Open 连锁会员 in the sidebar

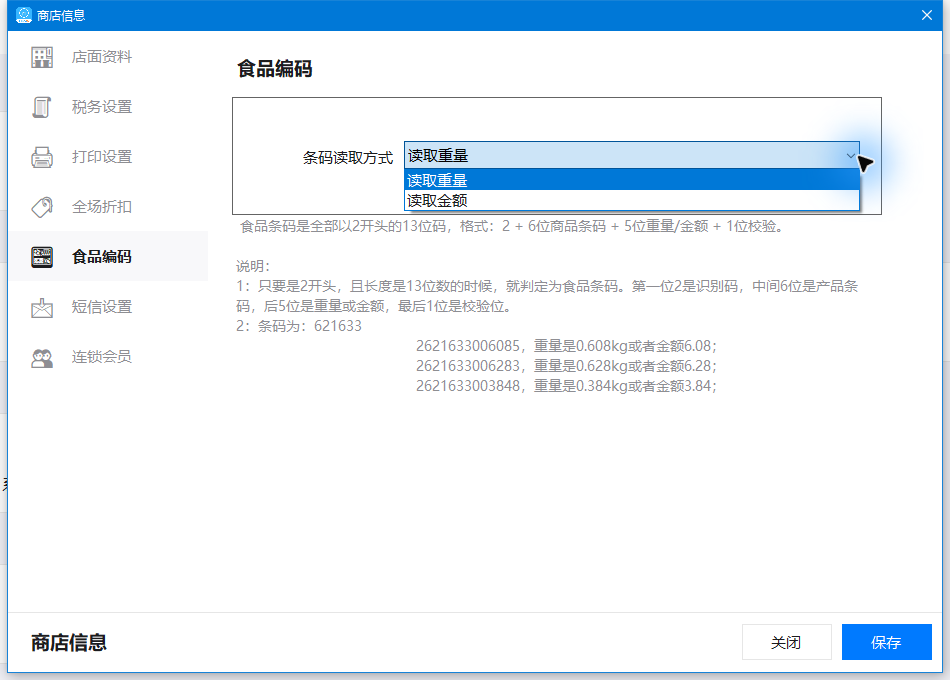coord(108,358)
